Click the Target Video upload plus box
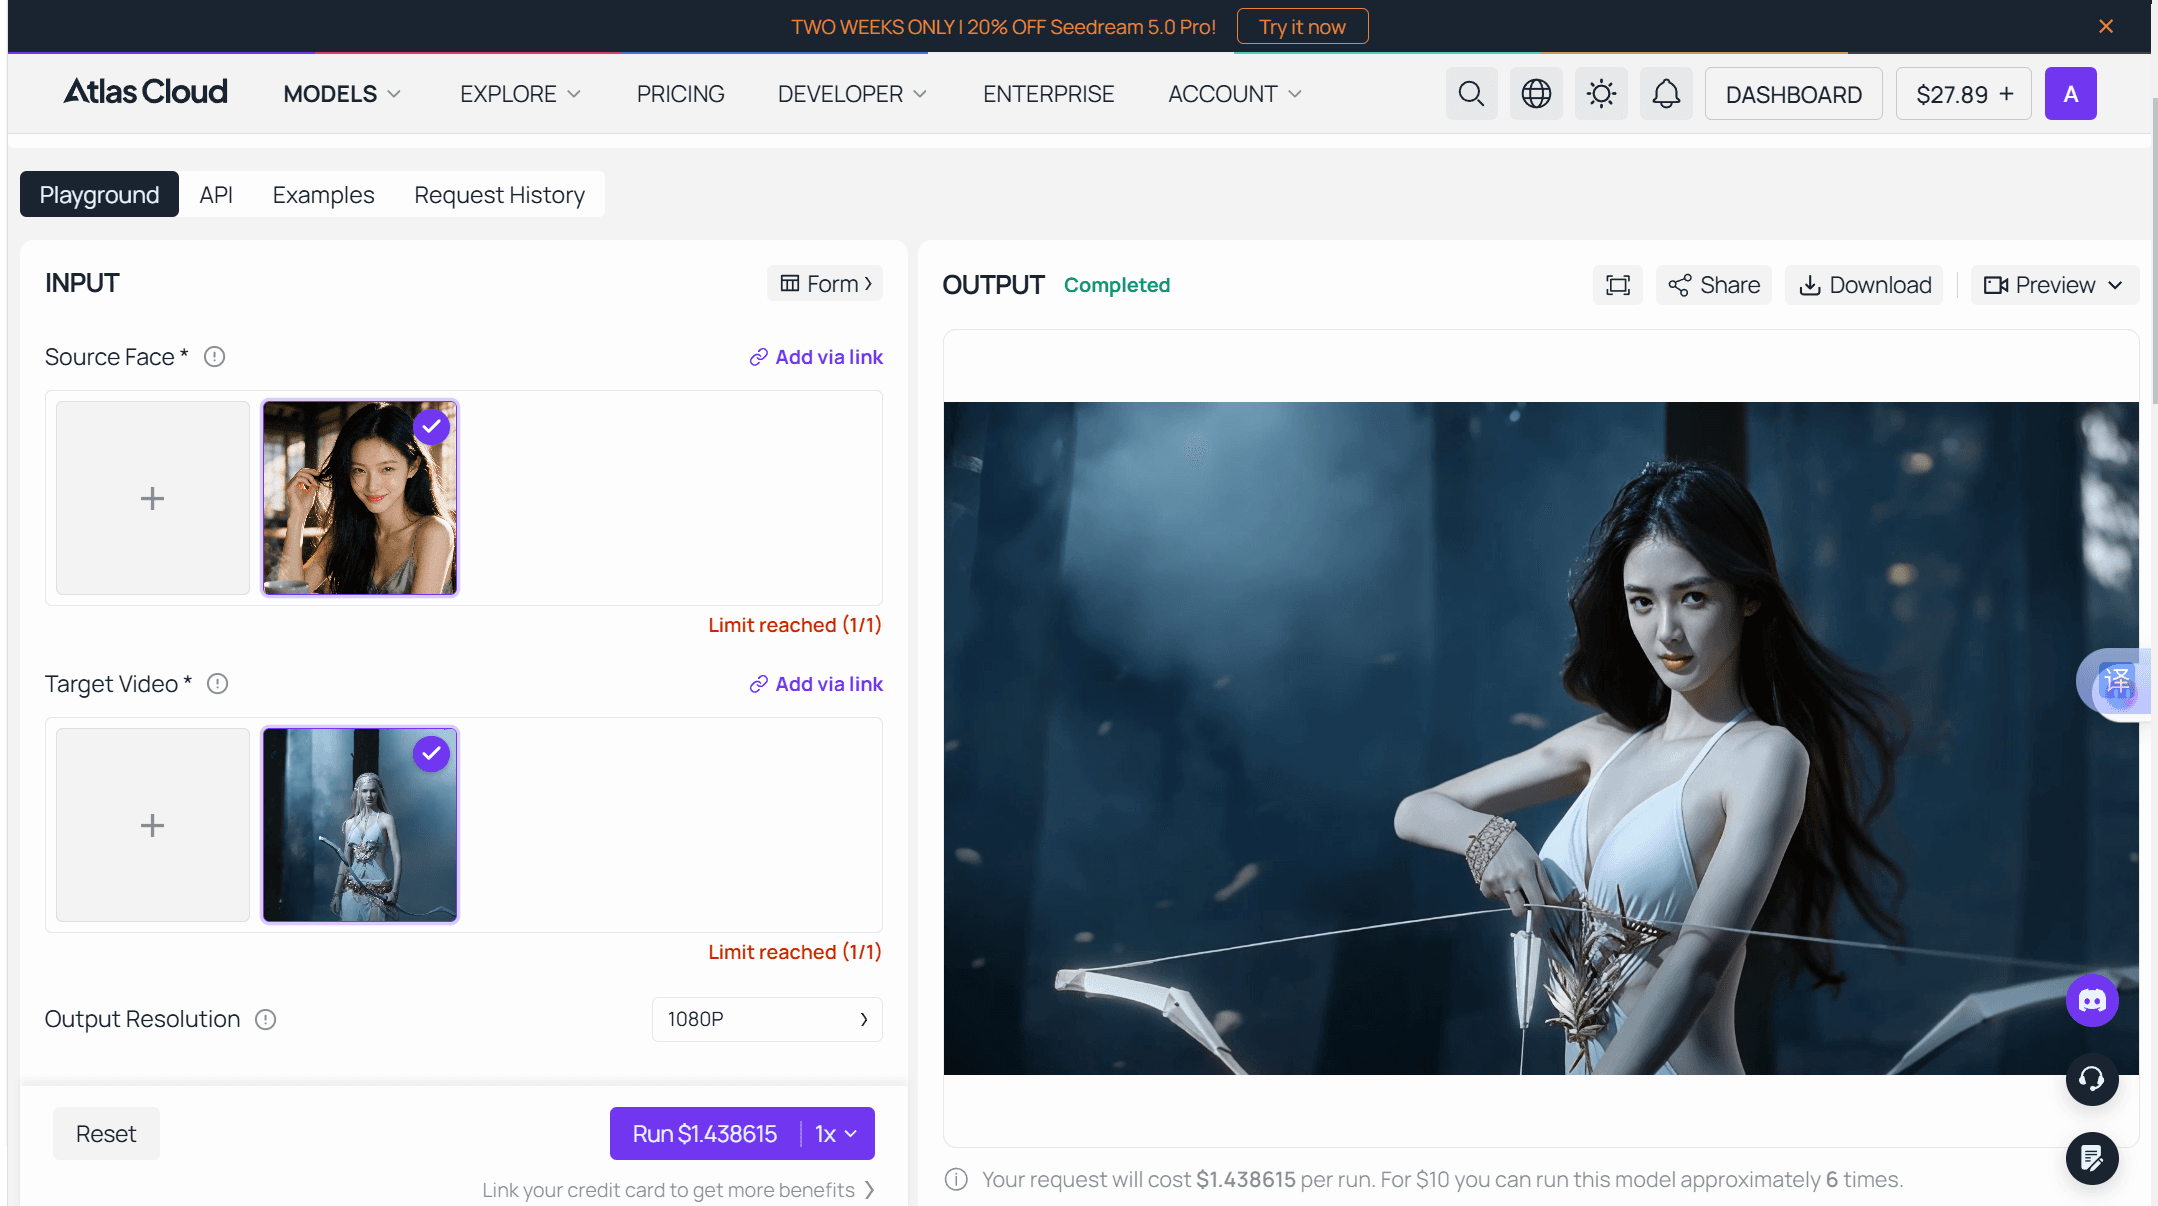The height and width of the screenshot is (1206, 2158). pyautogui.click(x=153, y=825)
